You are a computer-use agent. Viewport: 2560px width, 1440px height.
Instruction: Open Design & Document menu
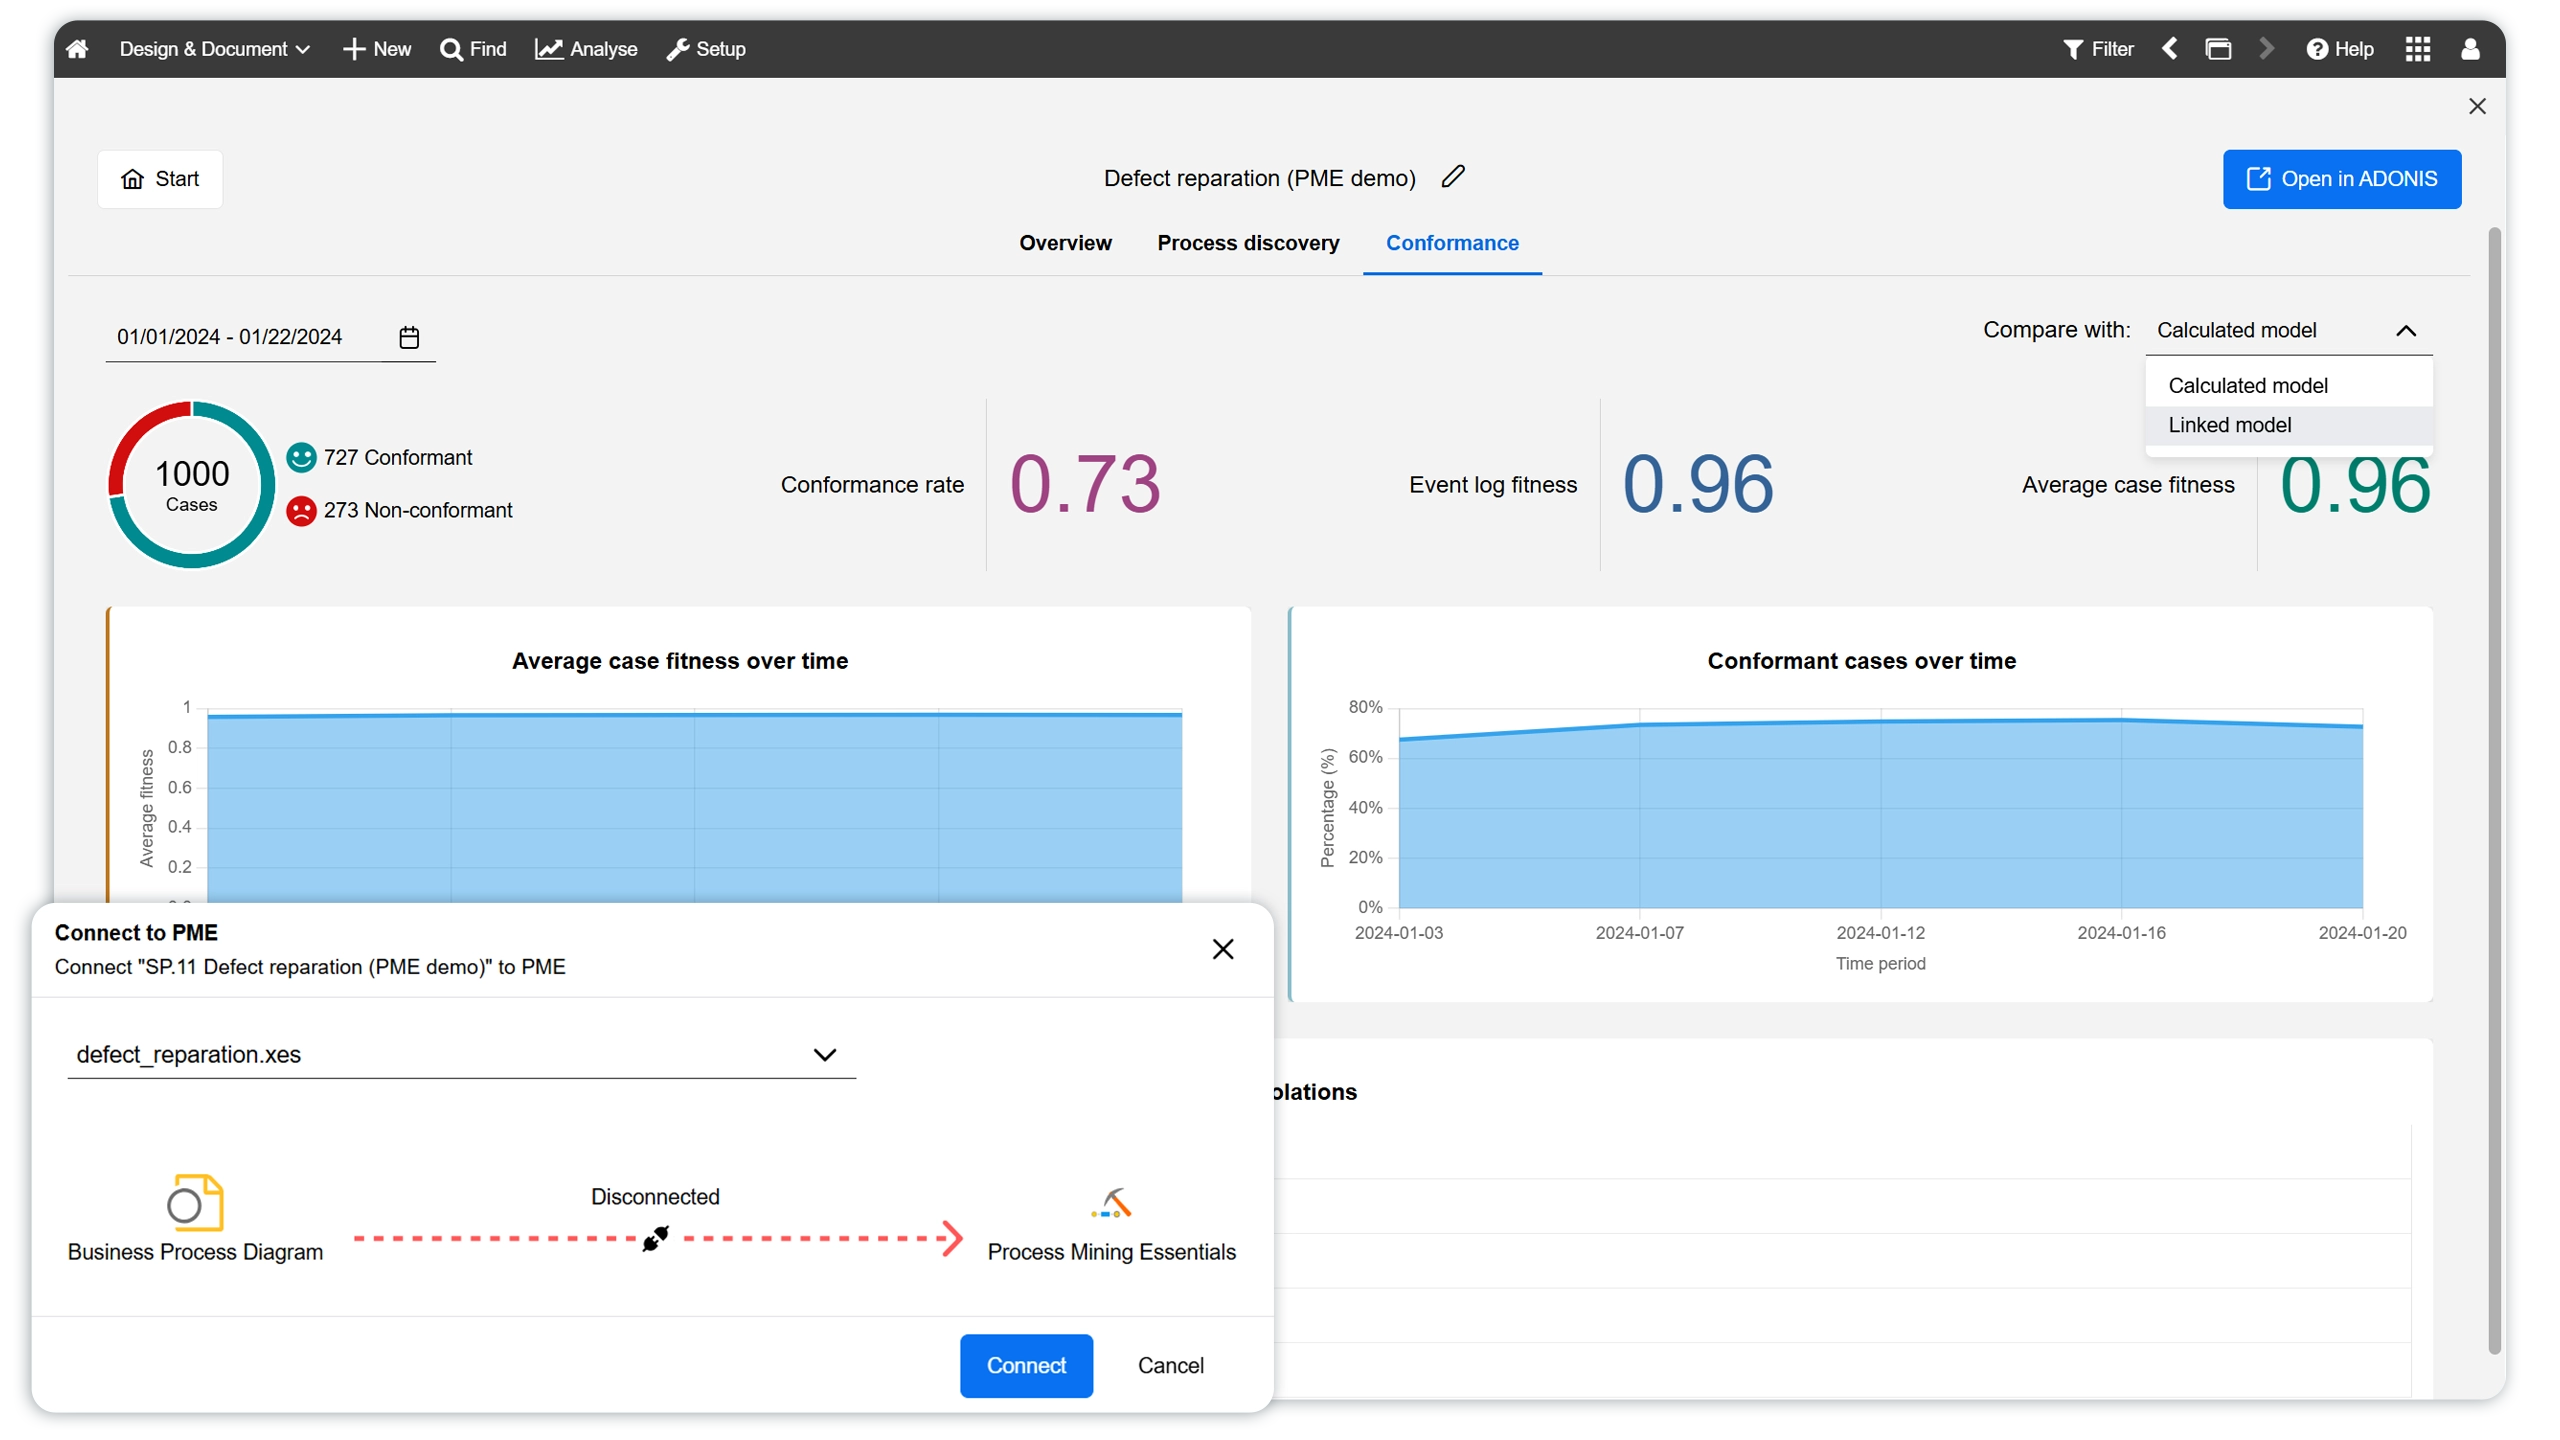click(214, 49)
